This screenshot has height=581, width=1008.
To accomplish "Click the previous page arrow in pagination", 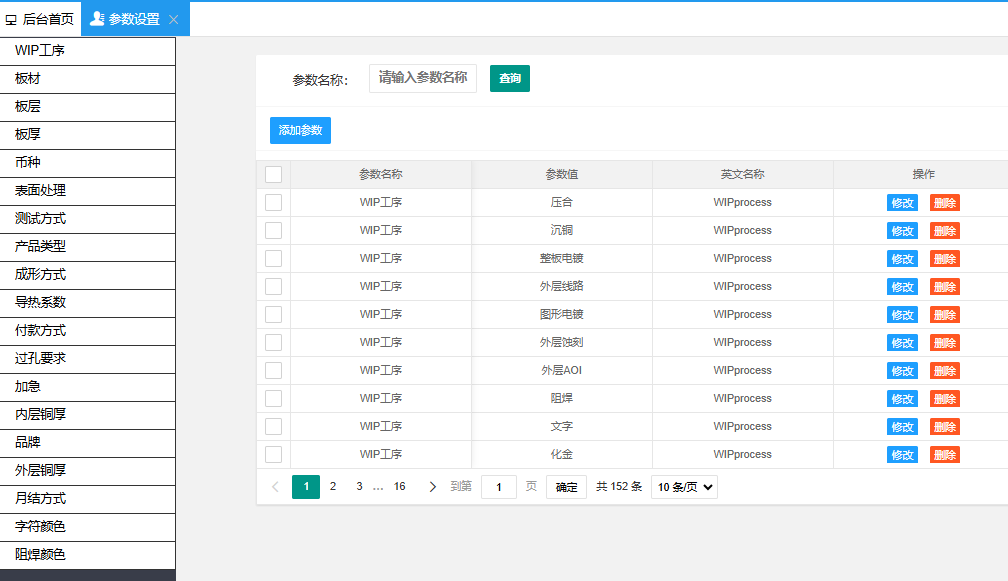I will tap(275, 486).
